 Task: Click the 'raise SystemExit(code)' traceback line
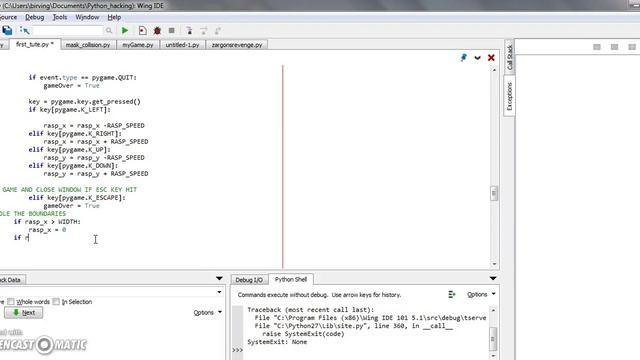(303, 334)
